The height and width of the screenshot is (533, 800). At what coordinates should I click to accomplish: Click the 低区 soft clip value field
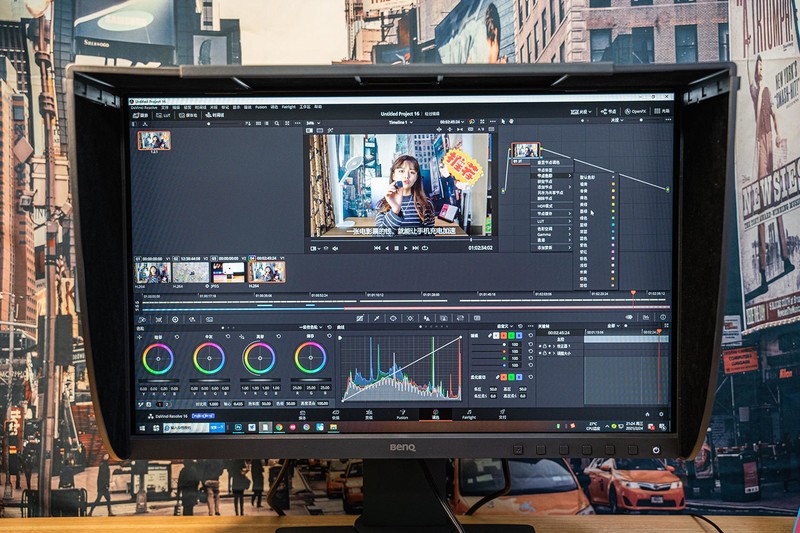point(493,389)
